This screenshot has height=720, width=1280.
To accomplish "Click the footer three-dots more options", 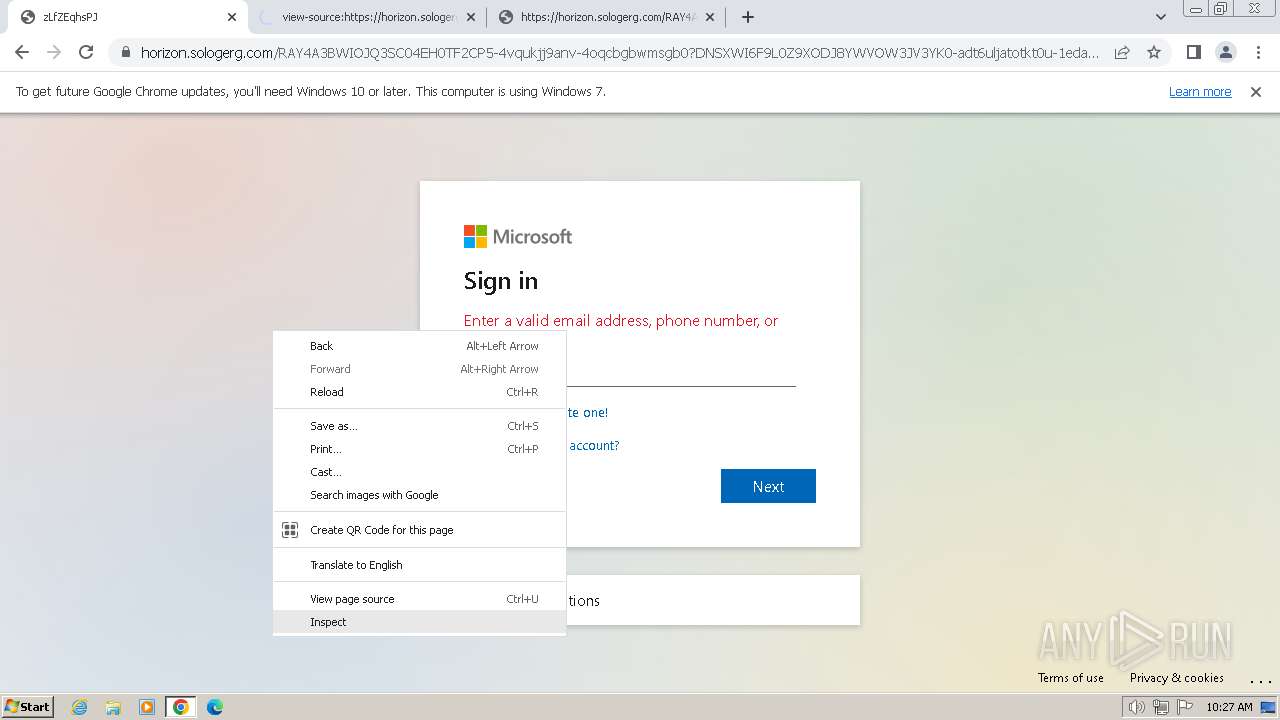I will (1260, 679).
